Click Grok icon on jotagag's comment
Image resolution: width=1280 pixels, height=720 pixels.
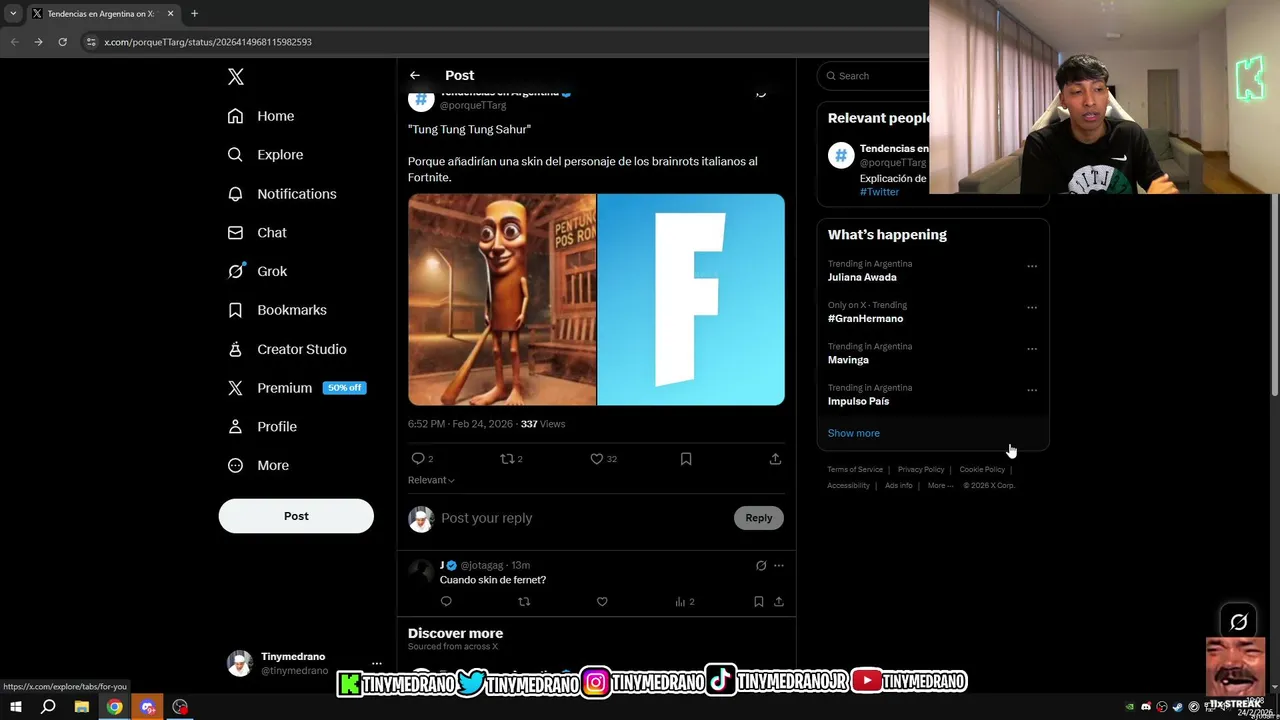click(761, 565)
